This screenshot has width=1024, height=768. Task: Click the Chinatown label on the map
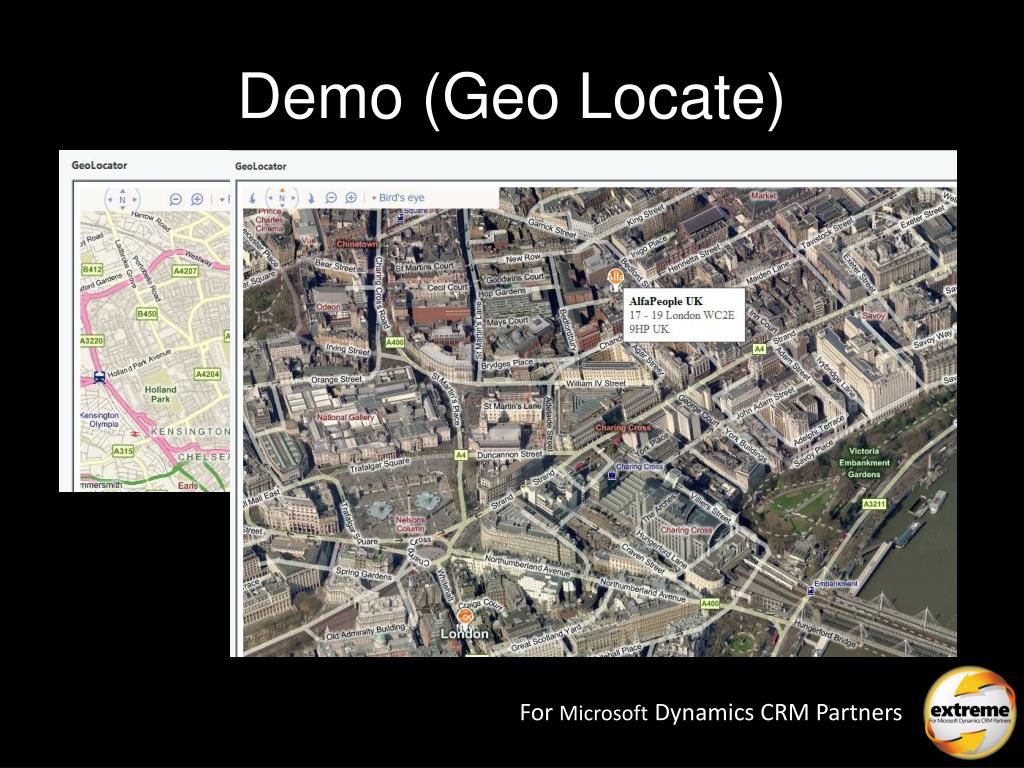pos(357,244)
